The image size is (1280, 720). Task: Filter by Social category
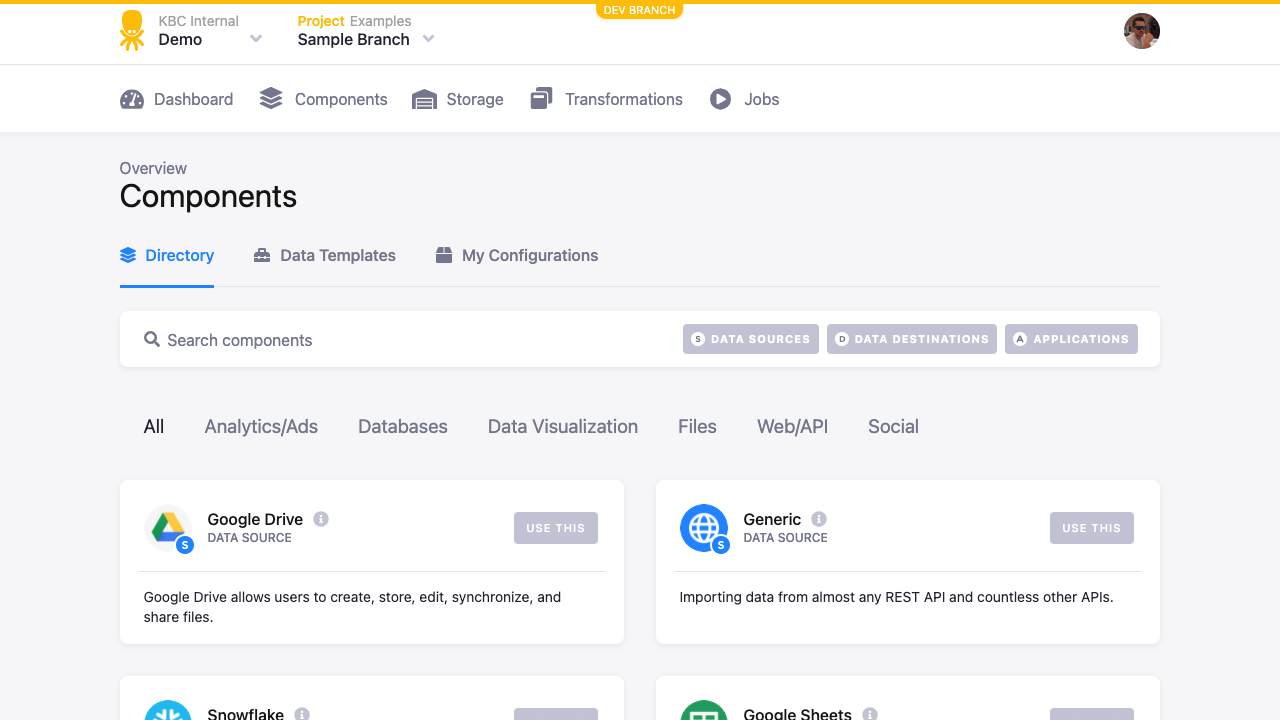(x=893, y=427)
